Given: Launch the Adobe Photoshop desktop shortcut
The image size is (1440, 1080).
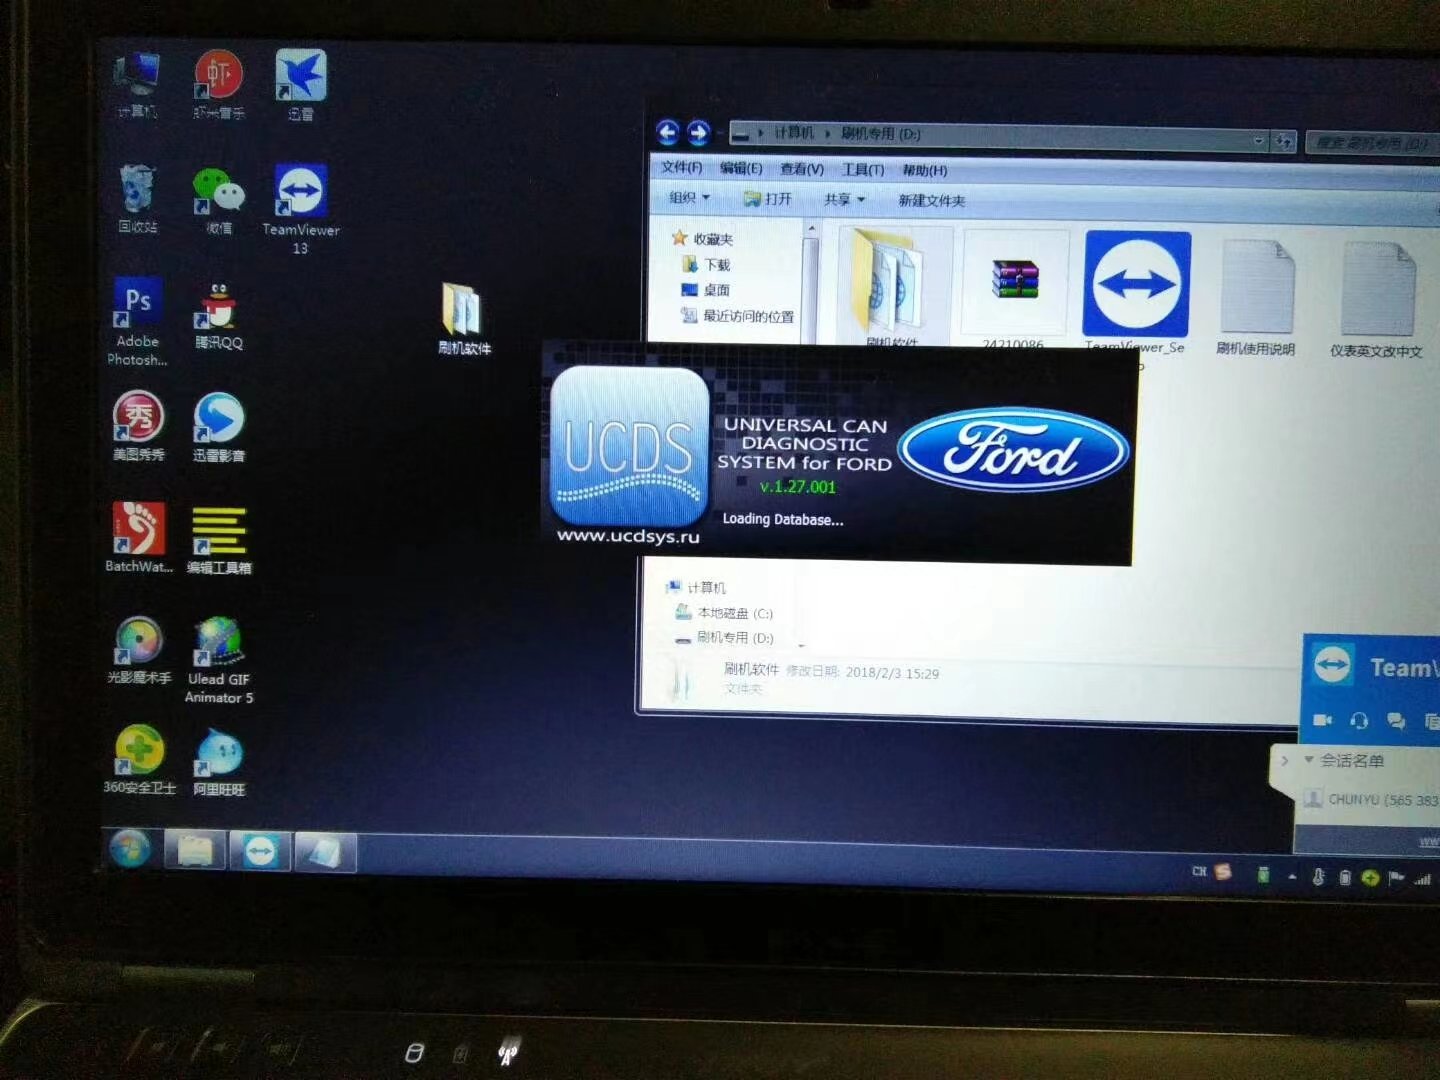Looking at the screenshot, I should click(137, 320).
